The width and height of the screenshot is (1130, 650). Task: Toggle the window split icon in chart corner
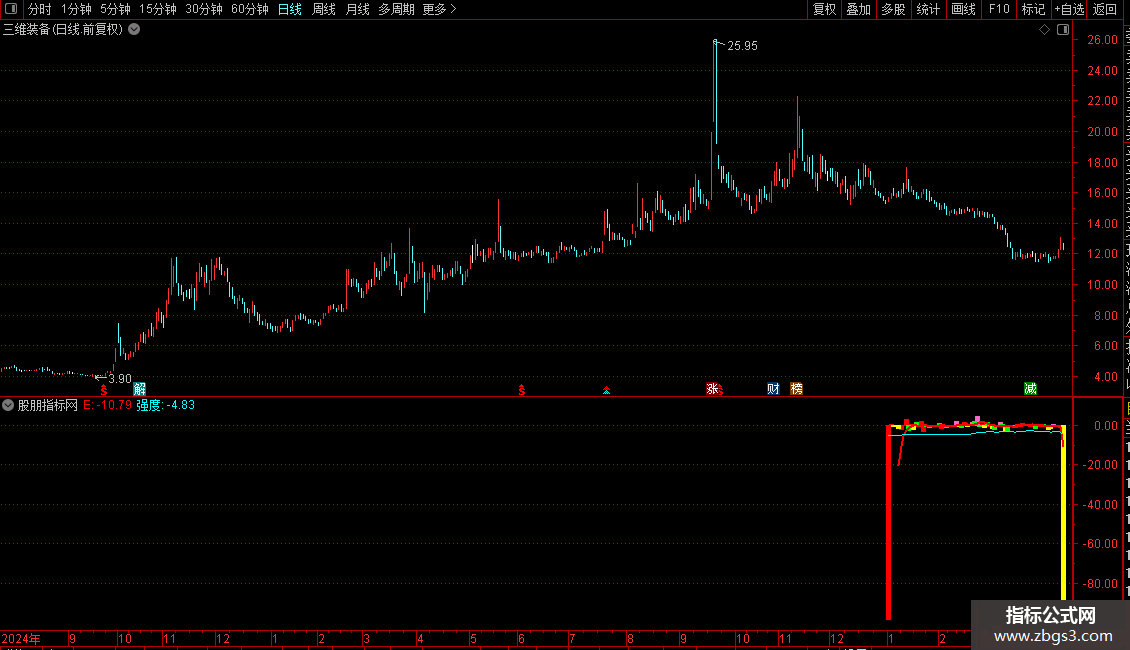pos(1063,30)
